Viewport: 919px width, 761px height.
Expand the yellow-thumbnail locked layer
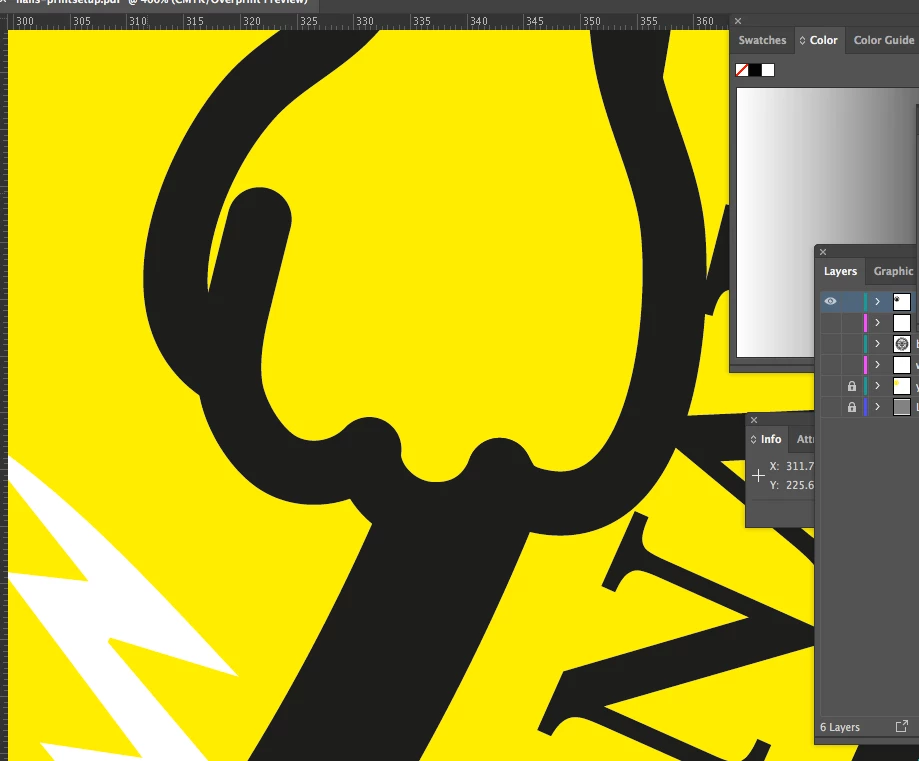coord(877,386)
